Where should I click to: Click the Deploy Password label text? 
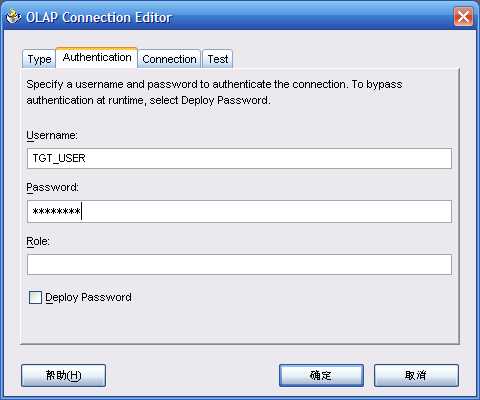coord(88,297)
